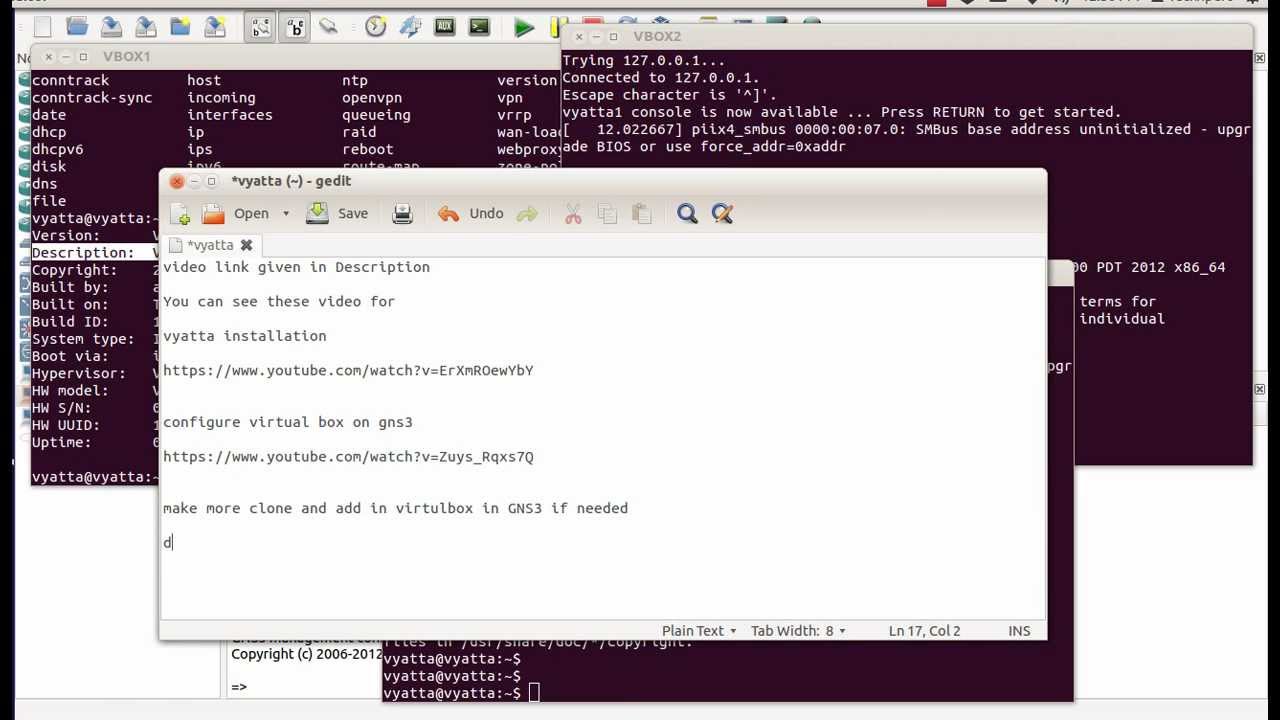Cut selection with the scissors icon
This screenshot has width=1280, height=720.
coord(573,214)
